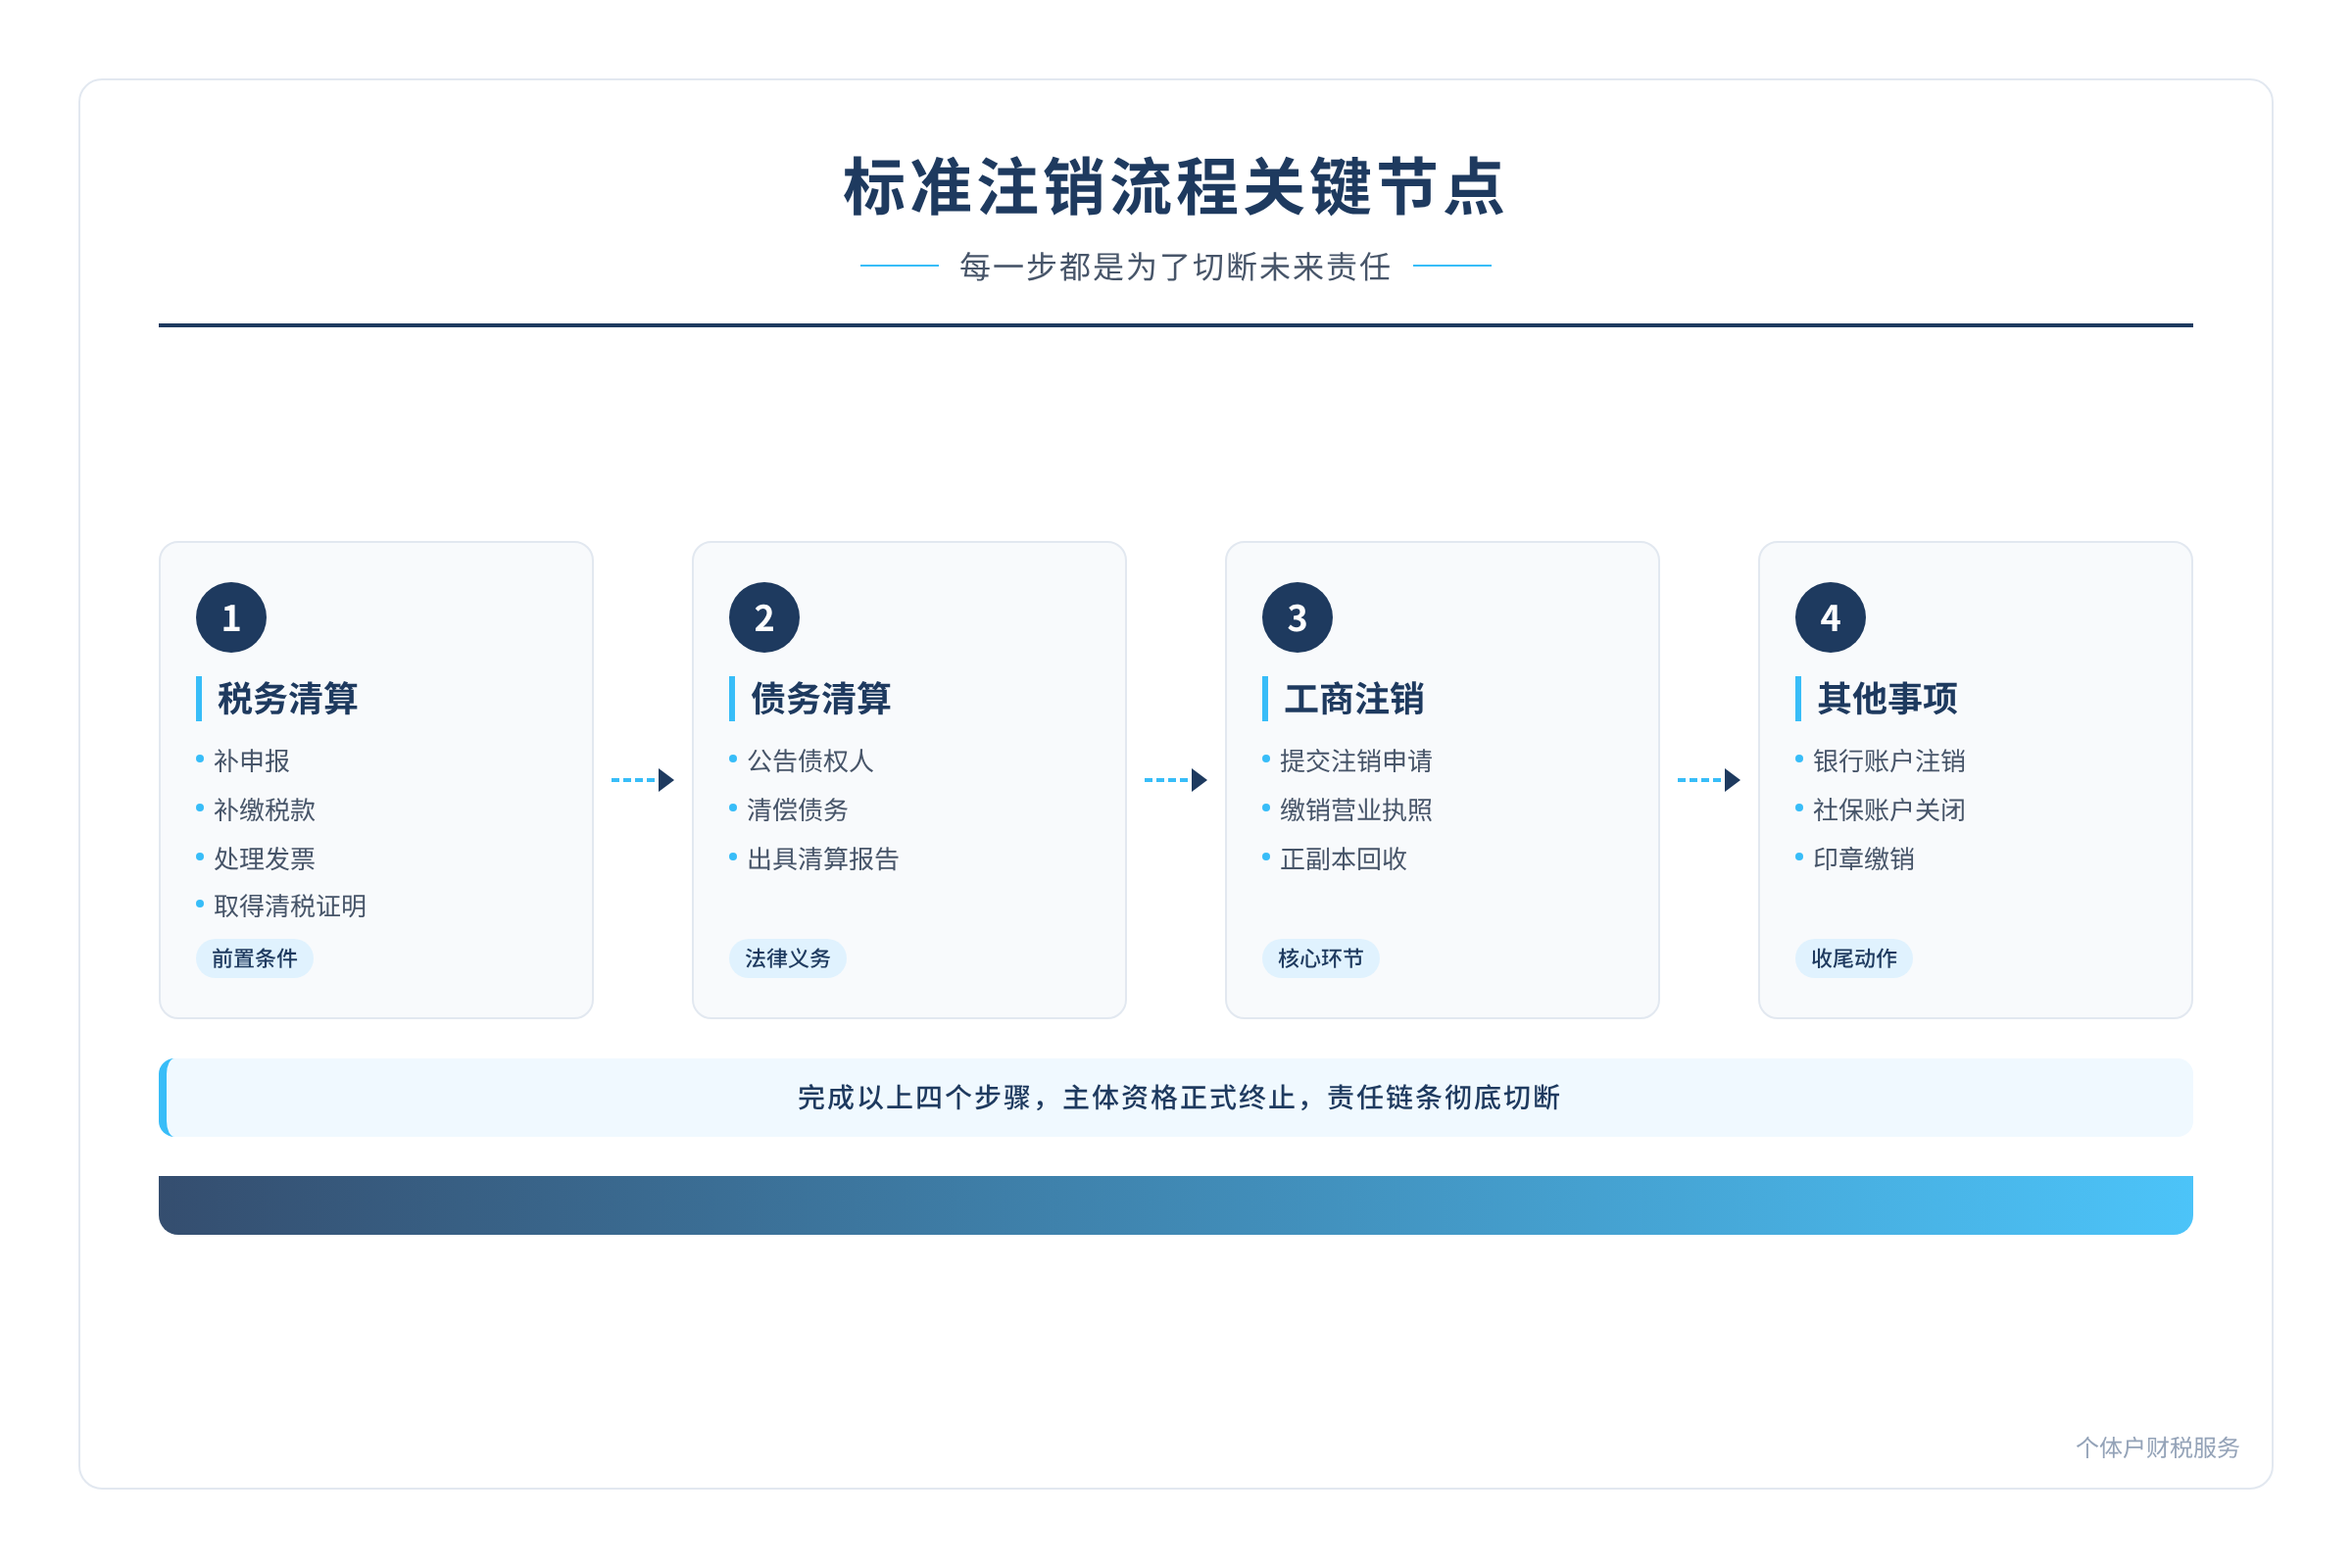
Task: Click the 个体户财税服务 footer label
Action: click(x=2157, y=1447)
